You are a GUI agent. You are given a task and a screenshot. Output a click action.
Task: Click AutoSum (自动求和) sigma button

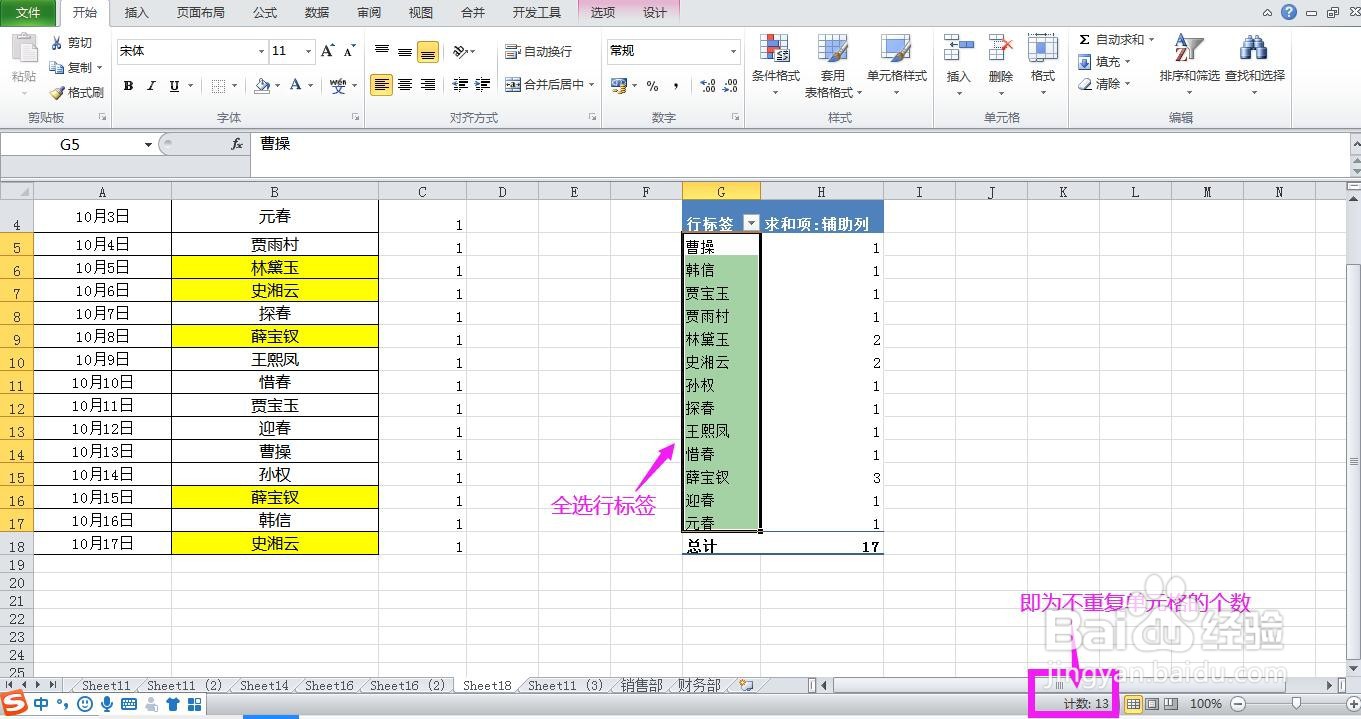(x=1109, y=40)
